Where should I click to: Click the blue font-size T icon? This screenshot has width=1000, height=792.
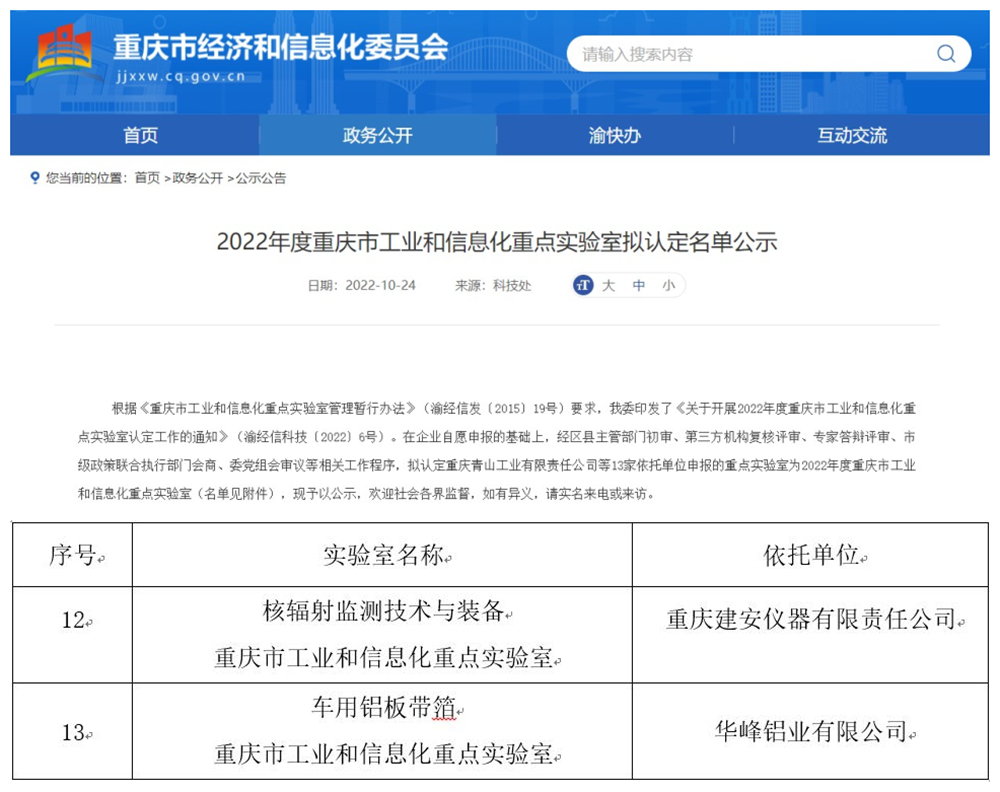click(583, 286)
